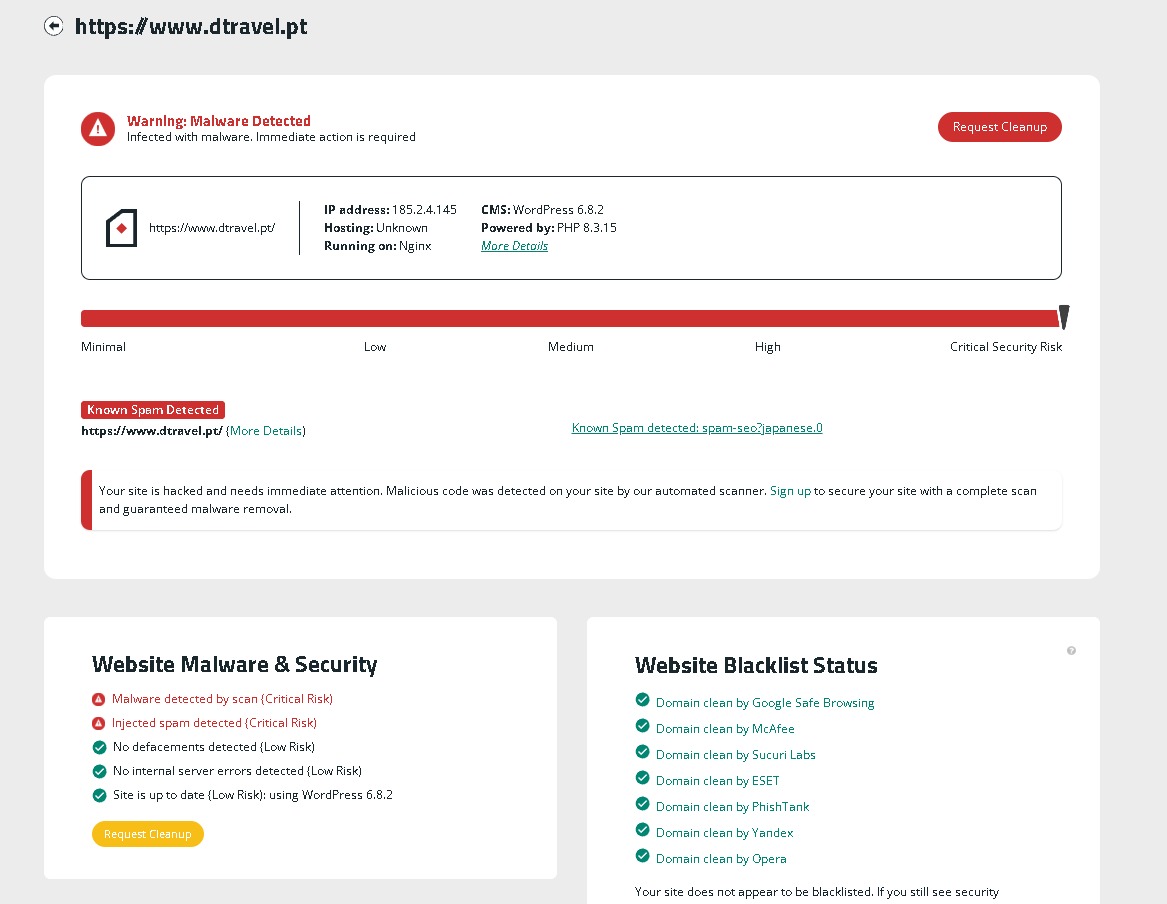Click the Warning: Malware Detected heading
Screen dimensions: 1167x904
pyautogui.click(x=219, y=121)
